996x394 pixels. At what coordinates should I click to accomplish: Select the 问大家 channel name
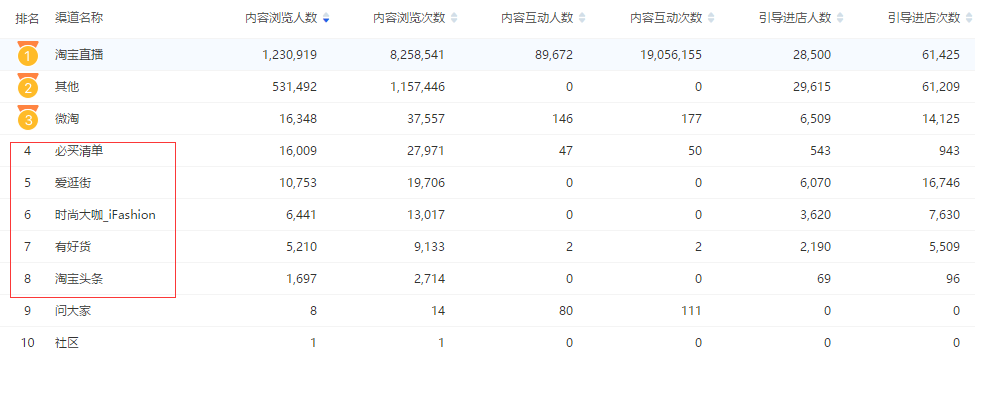point(73,311)
